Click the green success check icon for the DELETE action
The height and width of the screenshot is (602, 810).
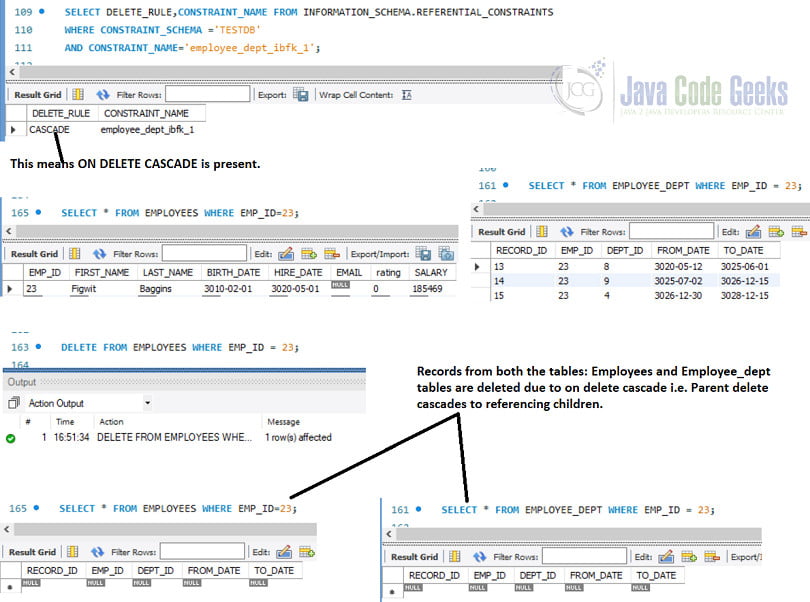(10, 438)
